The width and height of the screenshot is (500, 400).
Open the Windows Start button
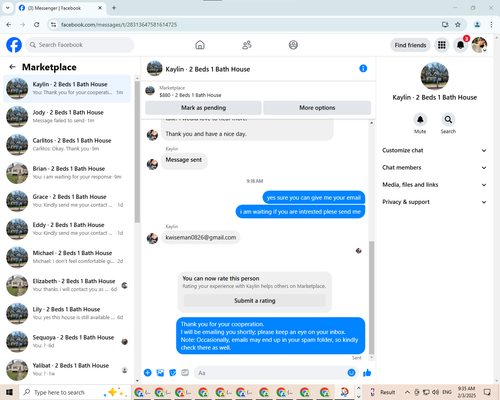click(x=9, y=392)
